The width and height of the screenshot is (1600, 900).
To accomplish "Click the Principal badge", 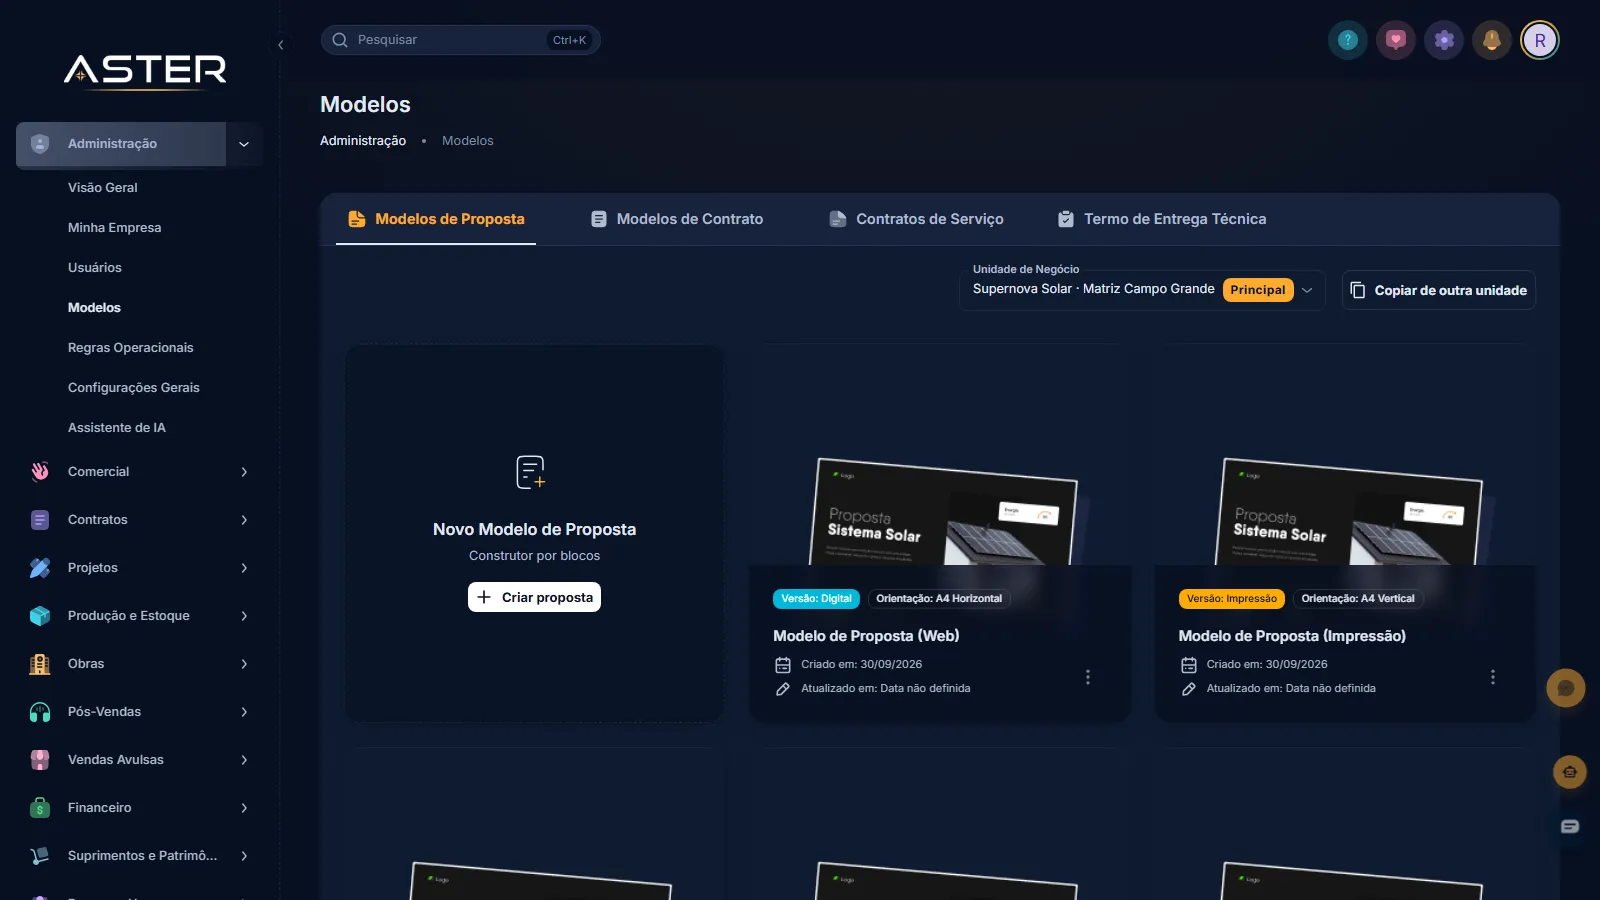I will pos(1258,290).
